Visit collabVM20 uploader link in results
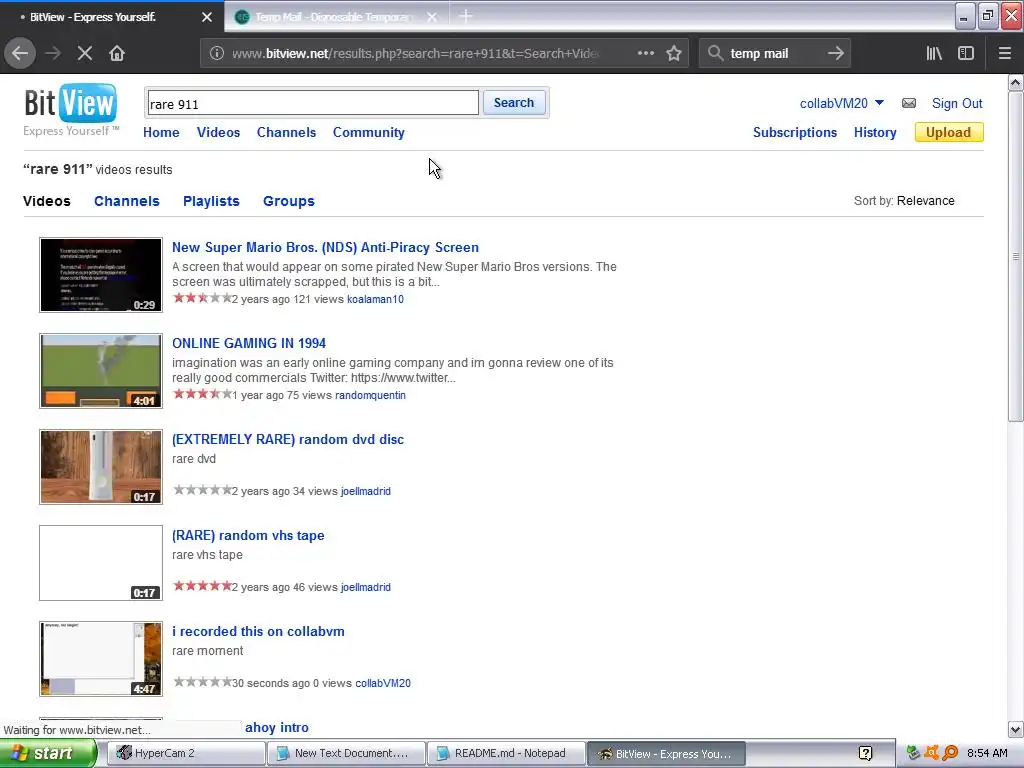Viewport: 1024px width, 768px height. point(383,683)
